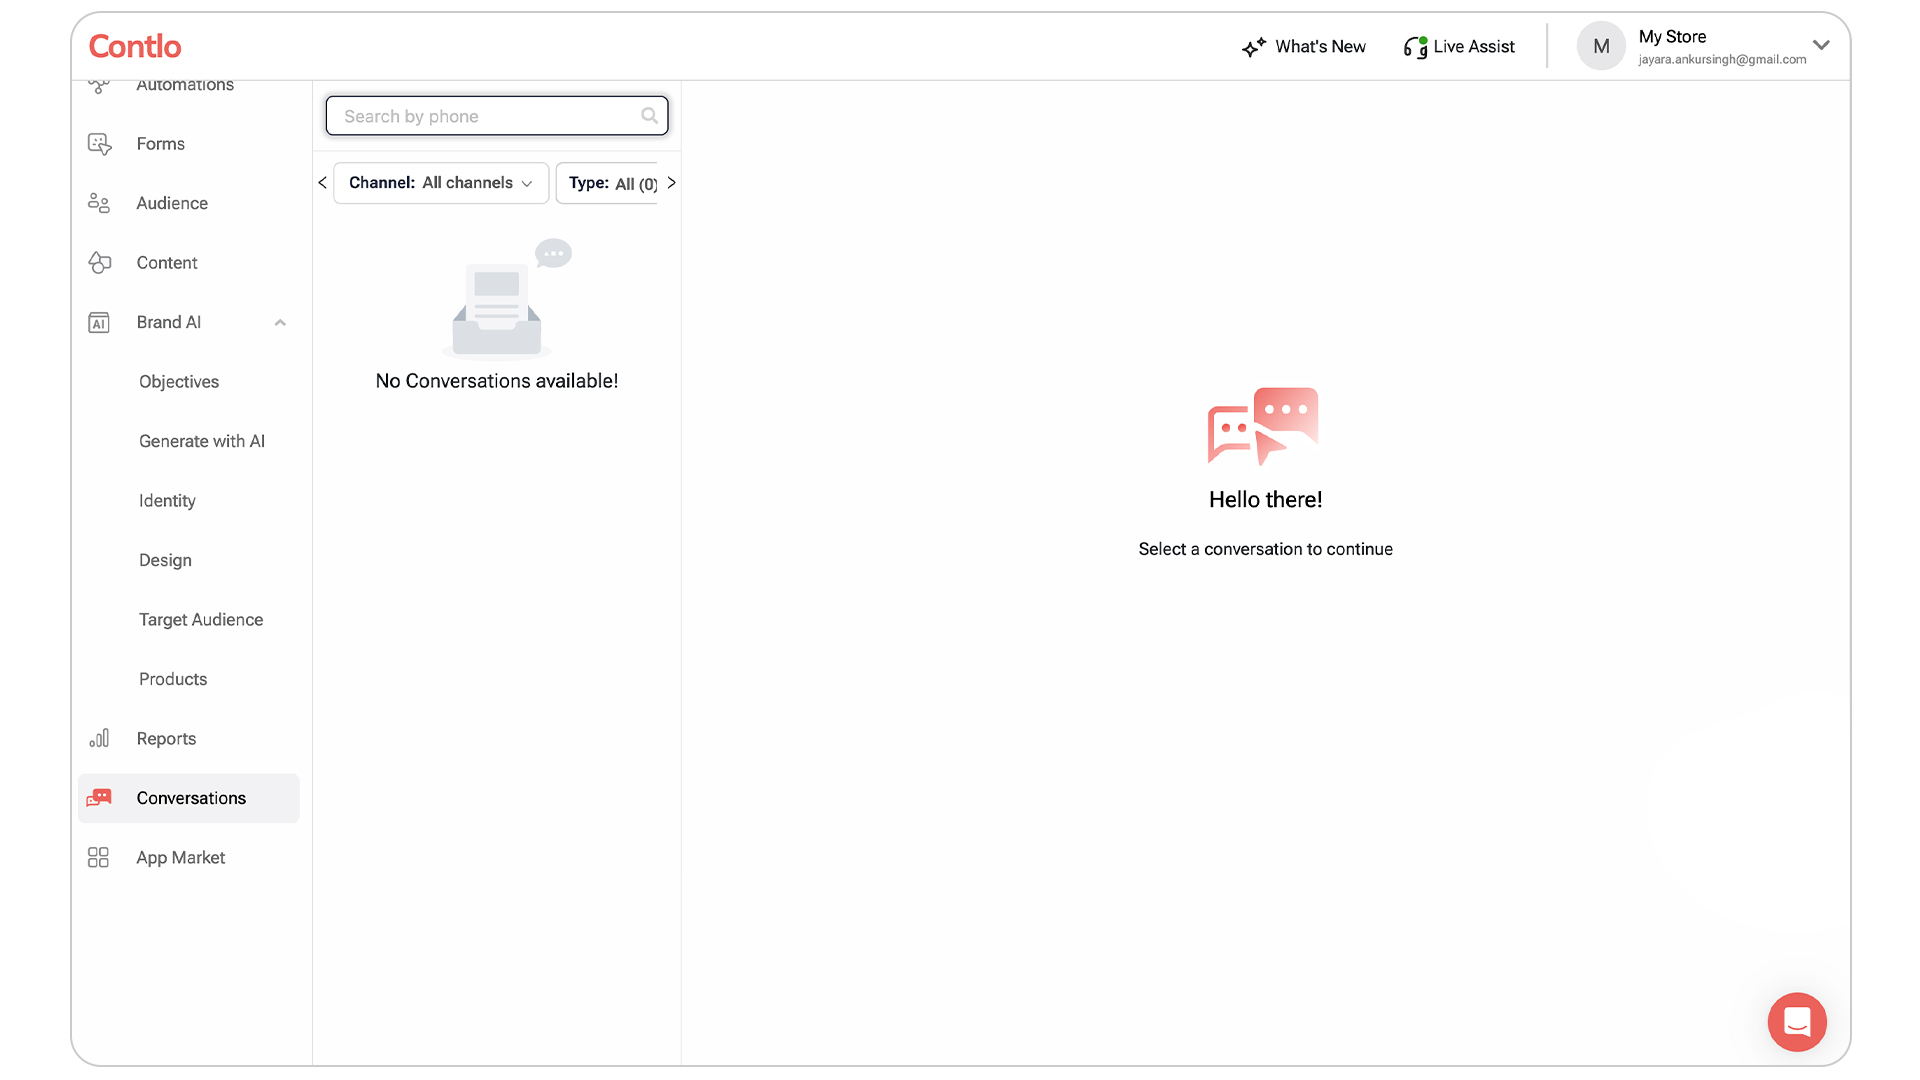
Task: Select the Audience sidebar icon
Action: 99,202
